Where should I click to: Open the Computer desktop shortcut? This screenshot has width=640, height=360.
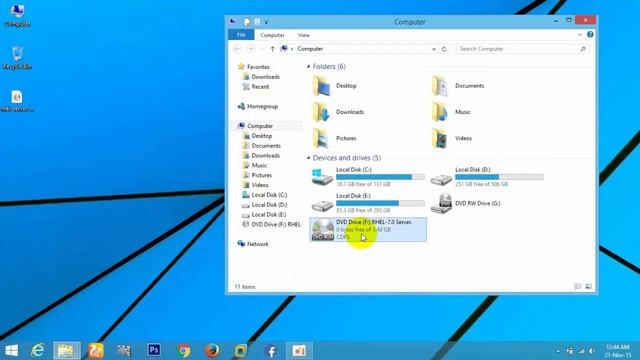[x=17, y=16]
